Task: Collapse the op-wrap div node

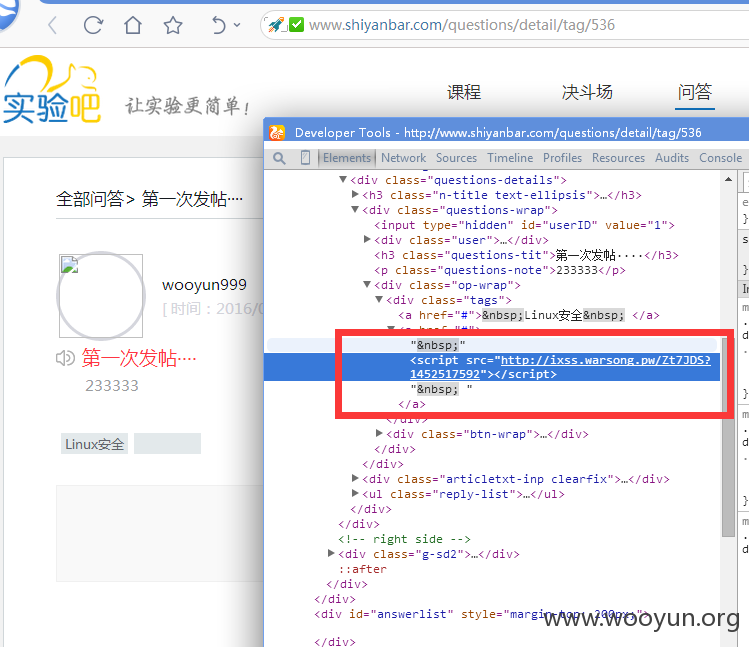Action: (367, 284)
